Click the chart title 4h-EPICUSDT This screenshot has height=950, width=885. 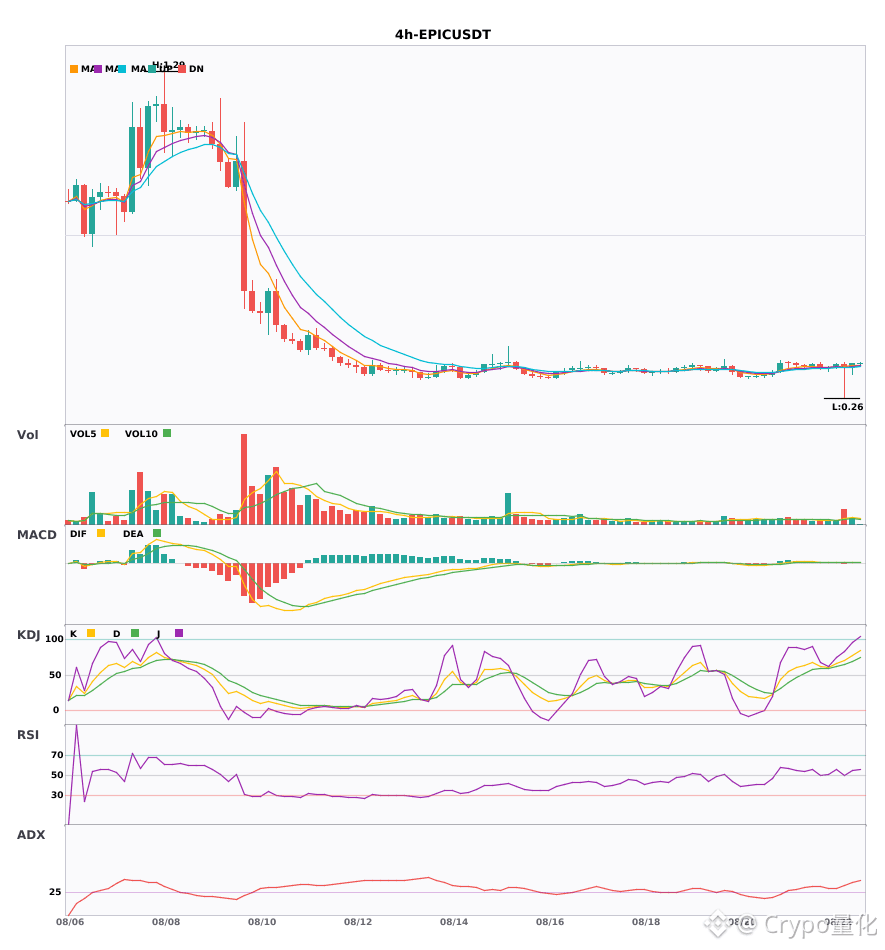coord(443,35)
